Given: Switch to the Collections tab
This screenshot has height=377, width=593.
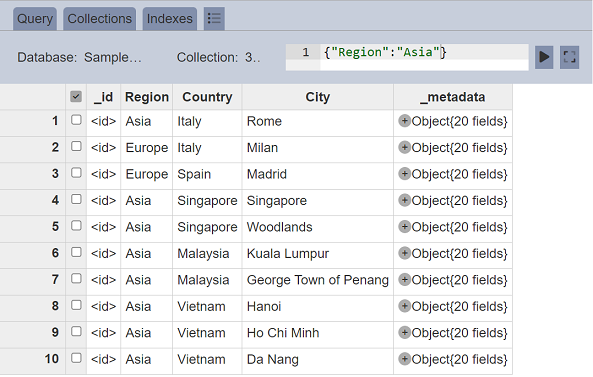Looking at the screenshot, I should click(x=99, y=19).
